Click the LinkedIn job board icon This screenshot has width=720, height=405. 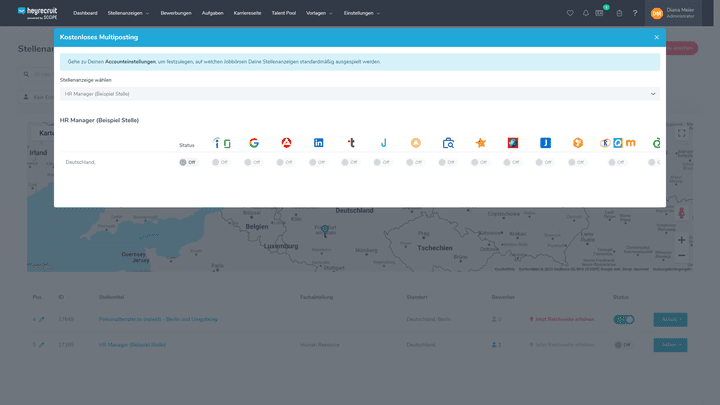(x=319, y=143)
